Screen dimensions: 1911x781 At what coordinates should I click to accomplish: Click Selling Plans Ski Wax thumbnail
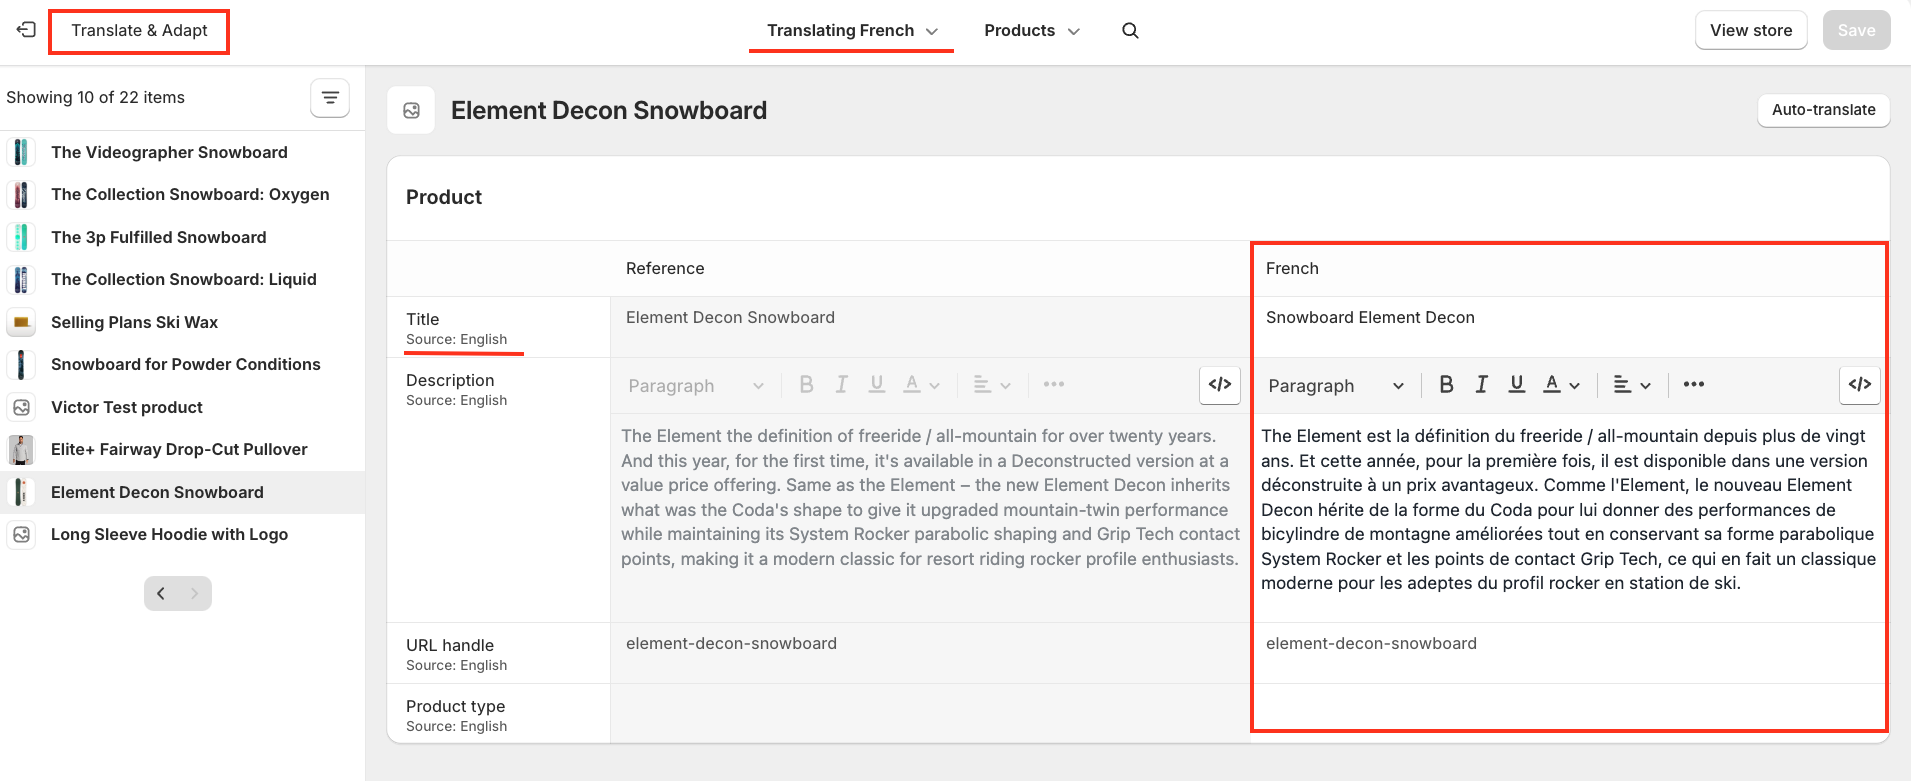point(21,322)
